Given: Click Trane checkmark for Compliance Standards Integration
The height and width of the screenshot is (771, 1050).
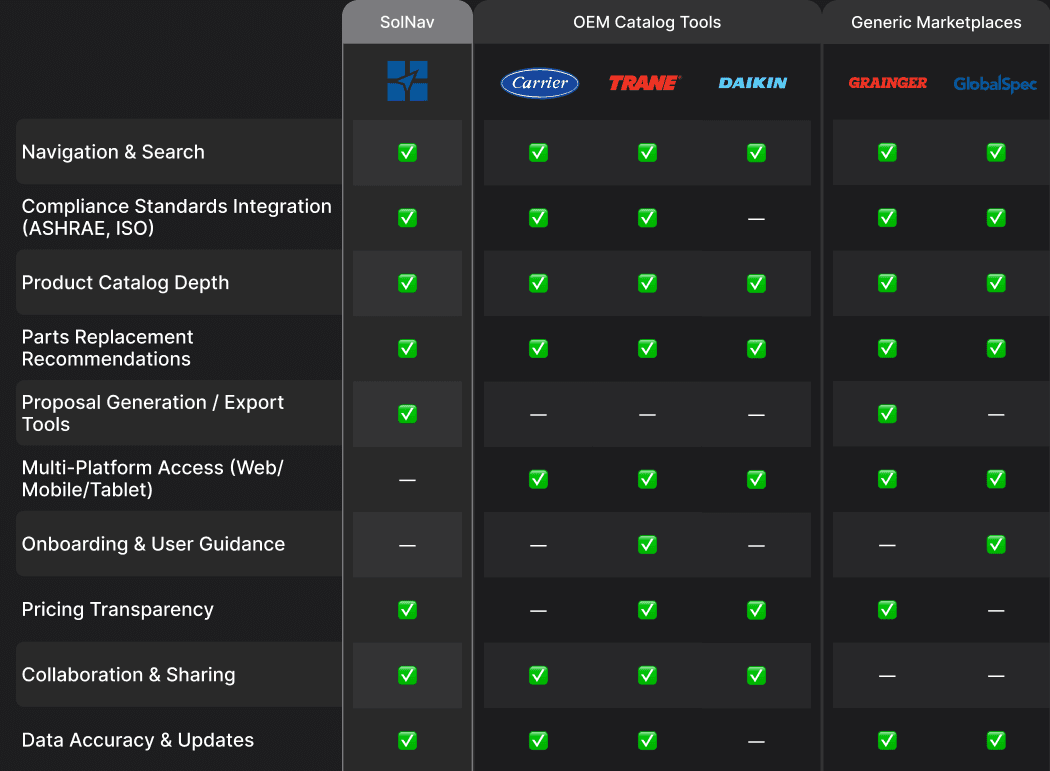Looking at the screenshot, I should click(x=647, y=218).
